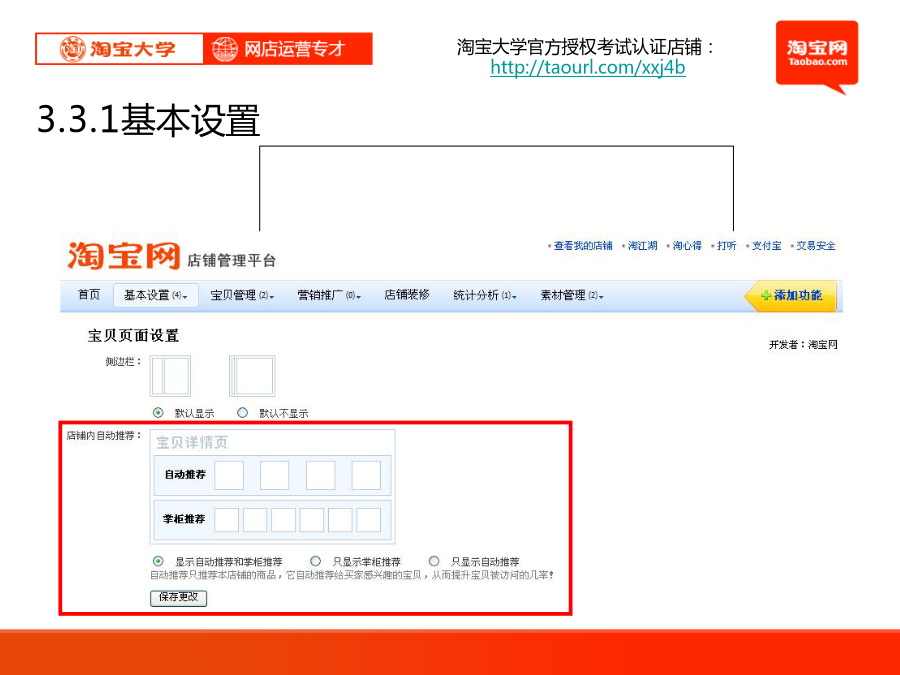Image resolution: width=900 pixels, height=675 pixels.
Task: Select the sidebar layout thumbnail above 默认显示
Action: click(x=170, y=376)
